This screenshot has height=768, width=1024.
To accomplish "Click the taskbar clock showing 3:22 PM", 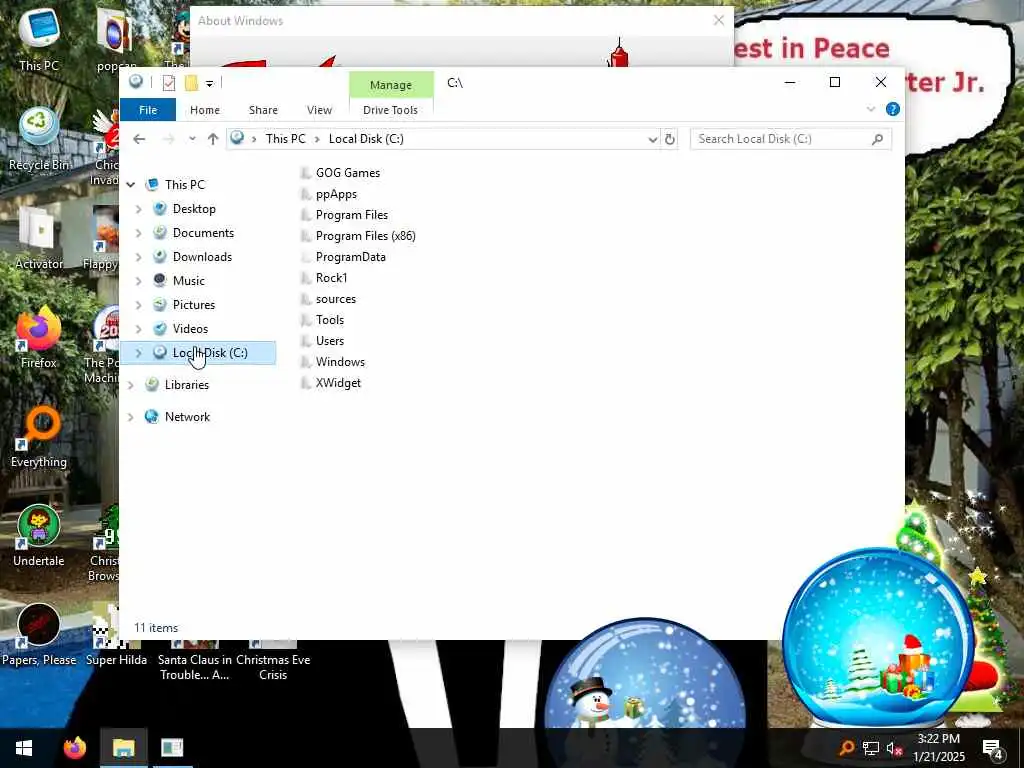I will [938, 748].
